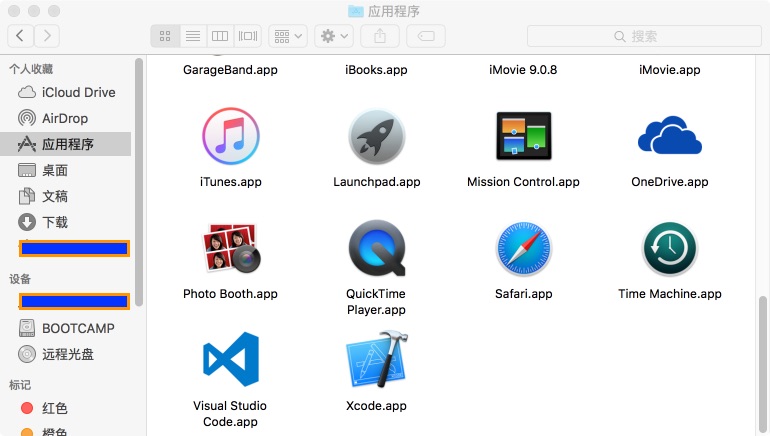Viewport: 770px width, 436px height.
Task: Select 应用程序 in the sidebar
Action: (66, 144)
